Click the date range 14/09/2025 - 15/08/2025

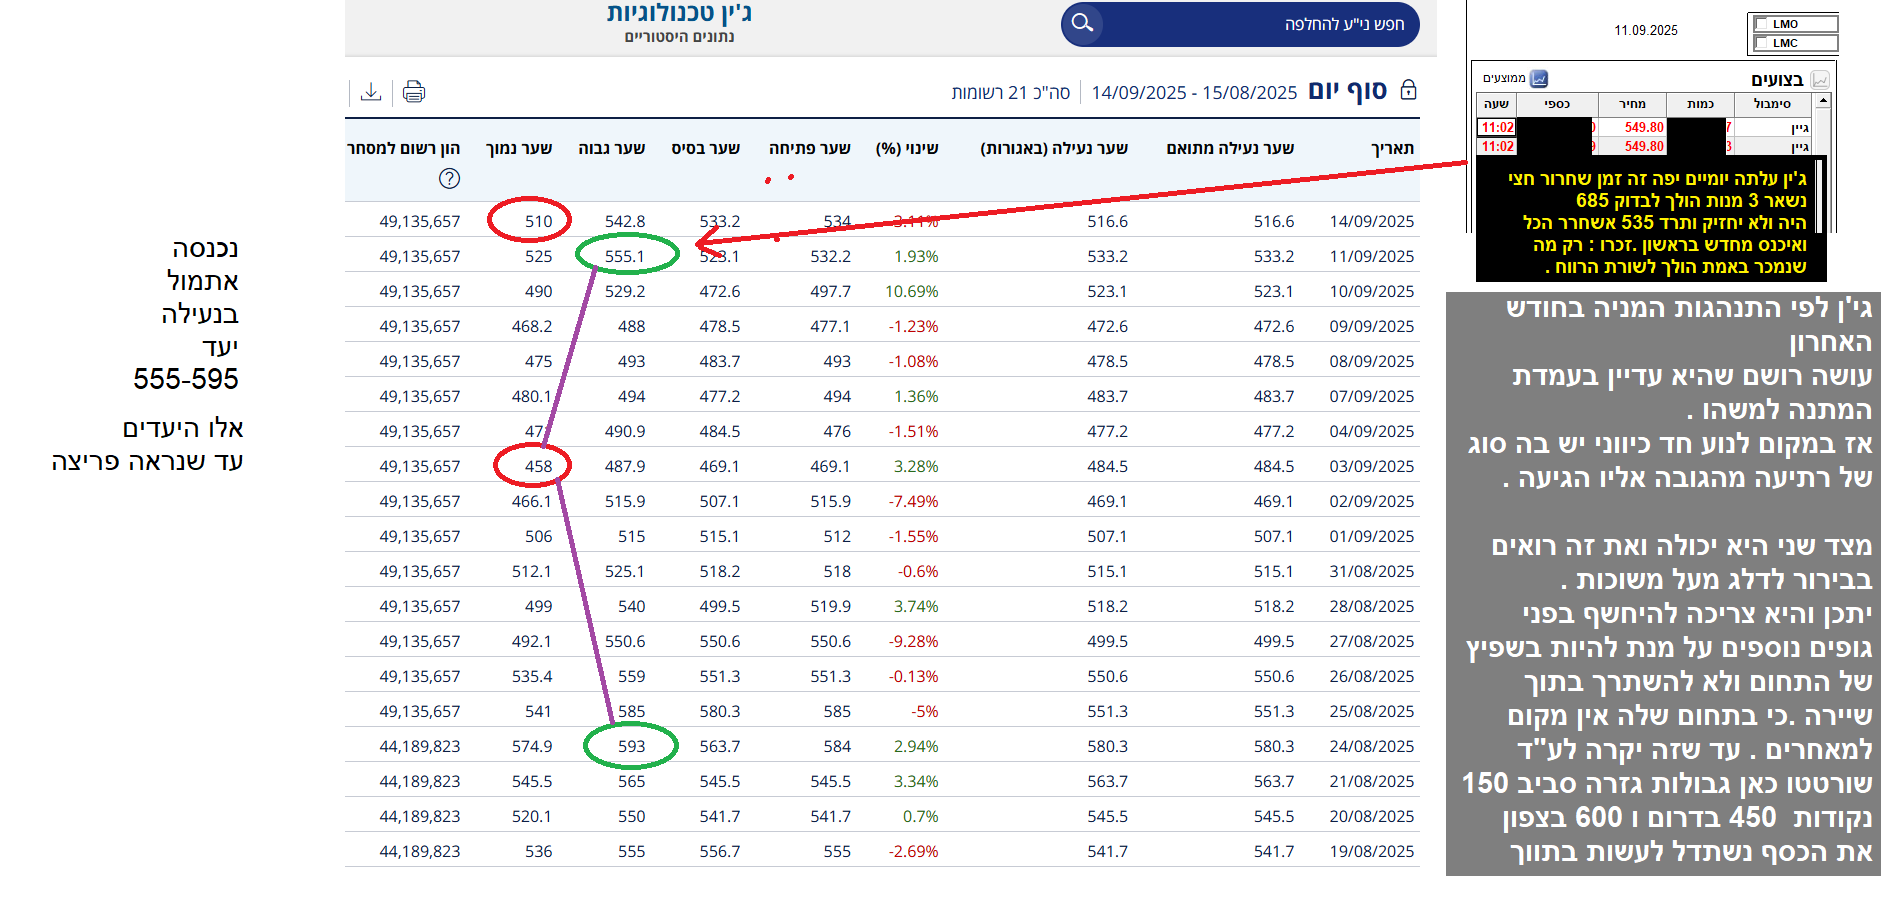[x=1194, y=92]
